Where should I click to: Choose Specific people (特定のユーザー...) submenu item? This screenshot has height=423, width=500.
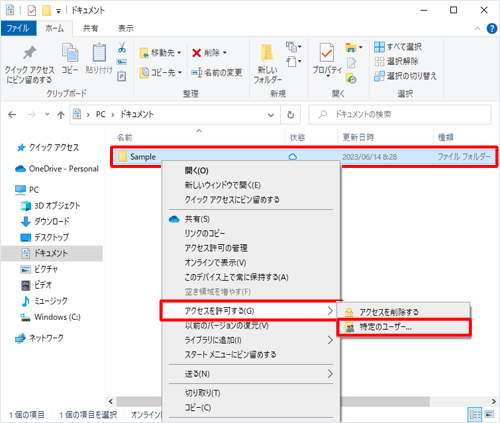pos(404,327)
